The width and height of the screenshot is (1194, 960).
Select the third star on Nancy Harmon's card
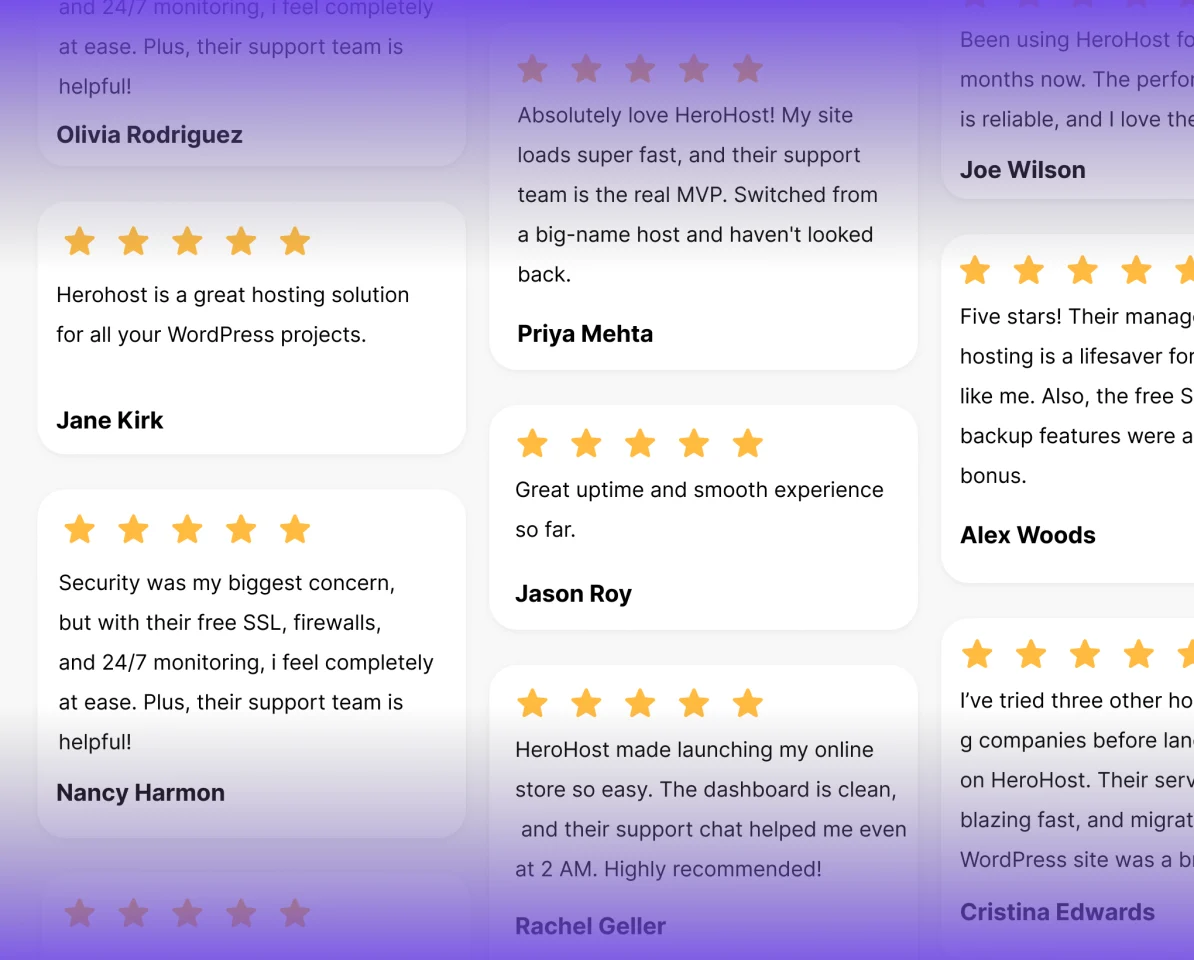click(x=187, y=529)
